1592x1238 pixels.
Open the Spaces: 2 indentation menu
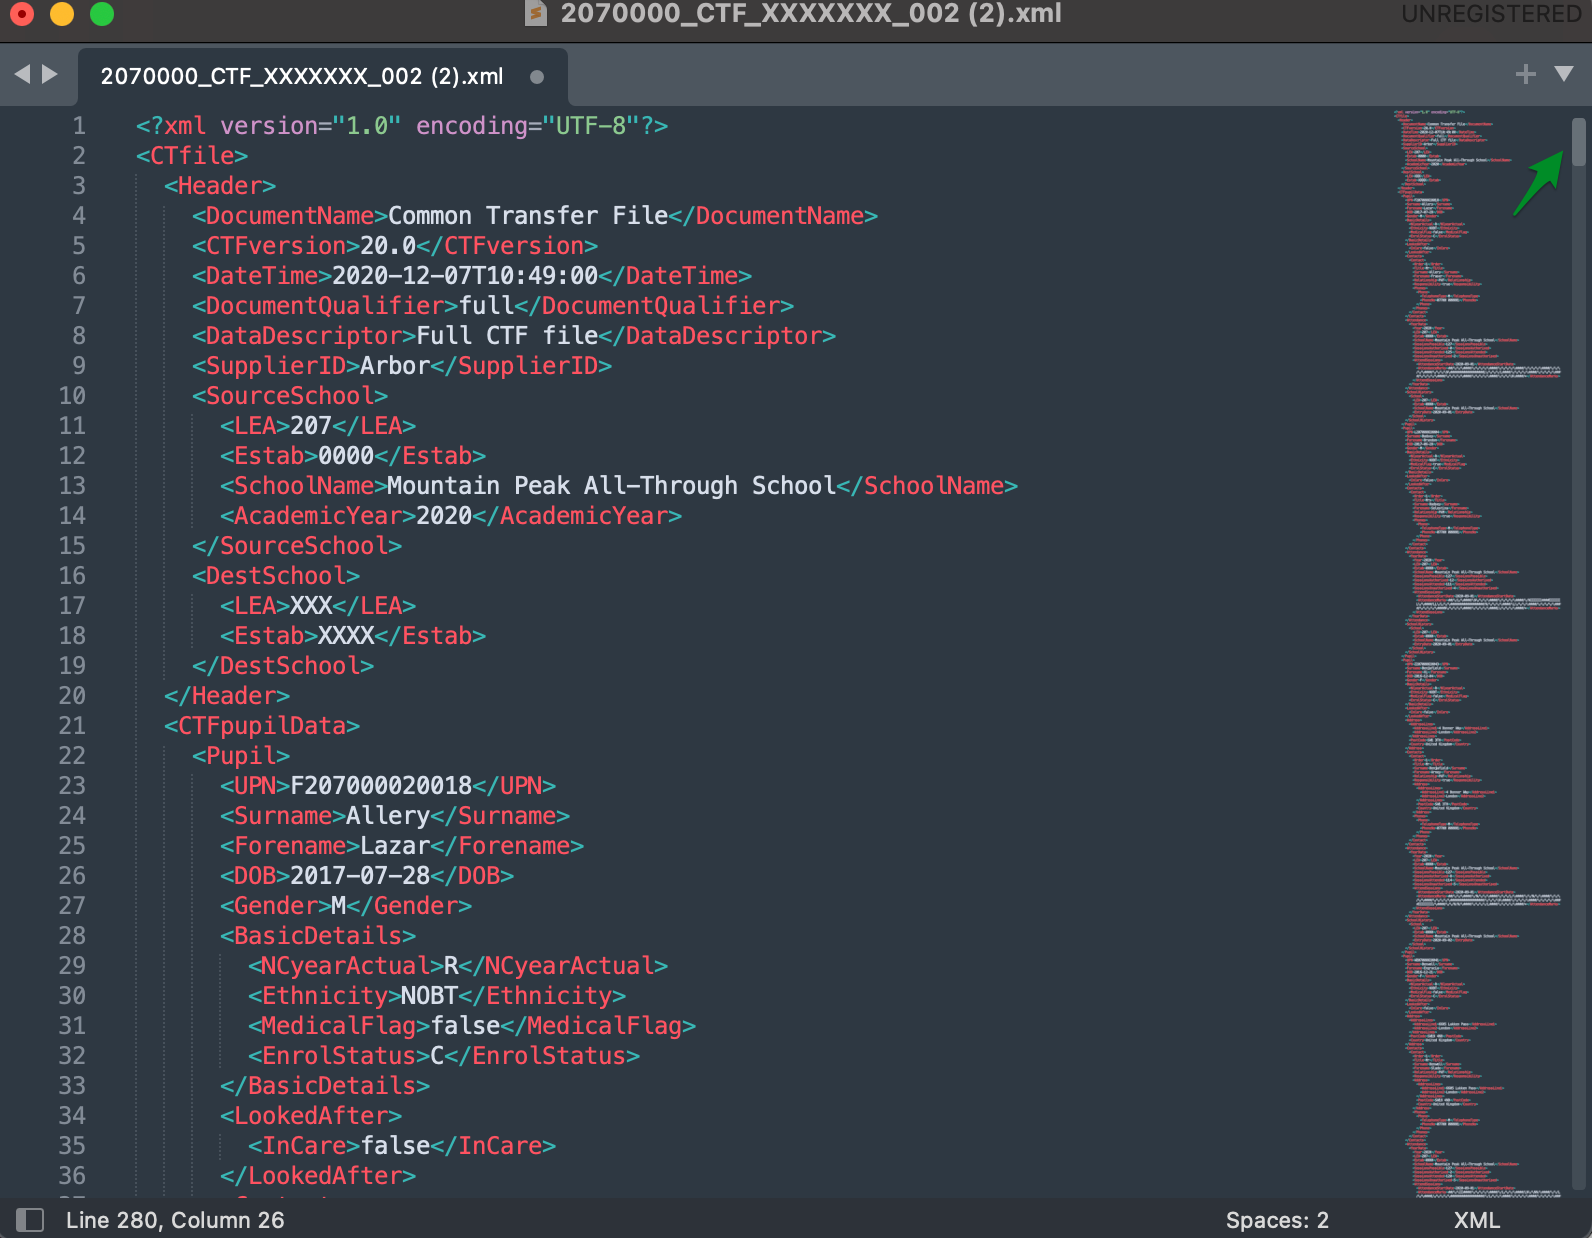1276,1220
